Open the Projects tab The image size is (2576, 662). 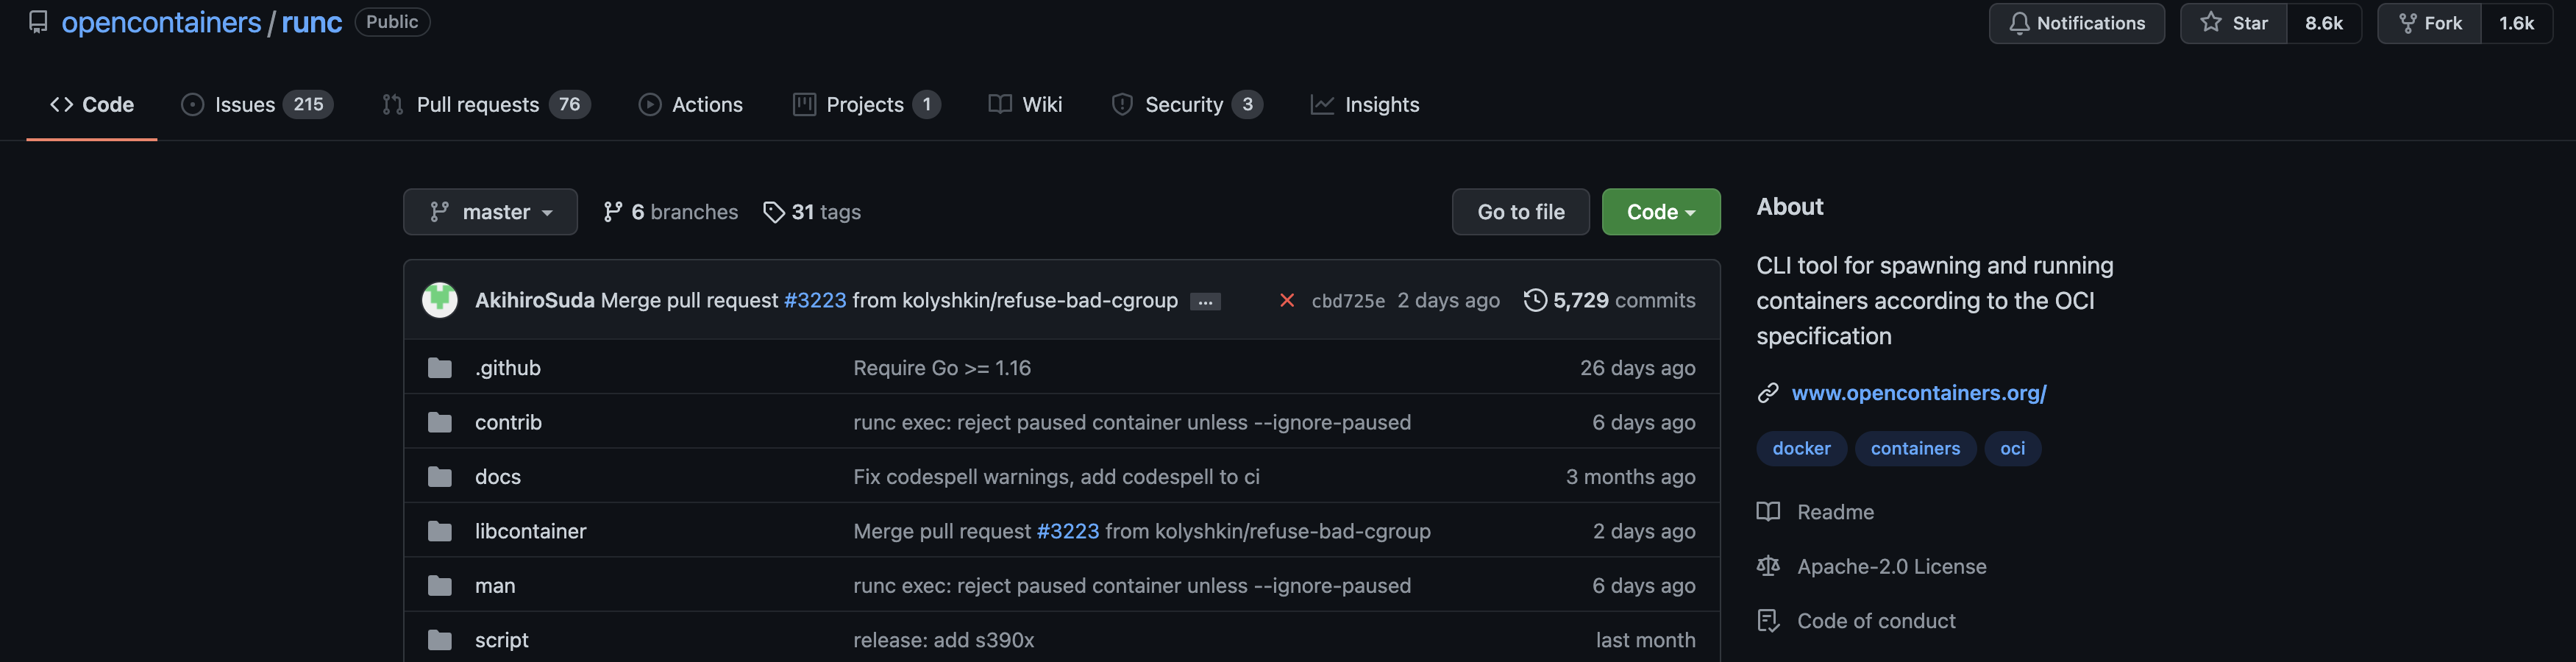click(866, 104)
